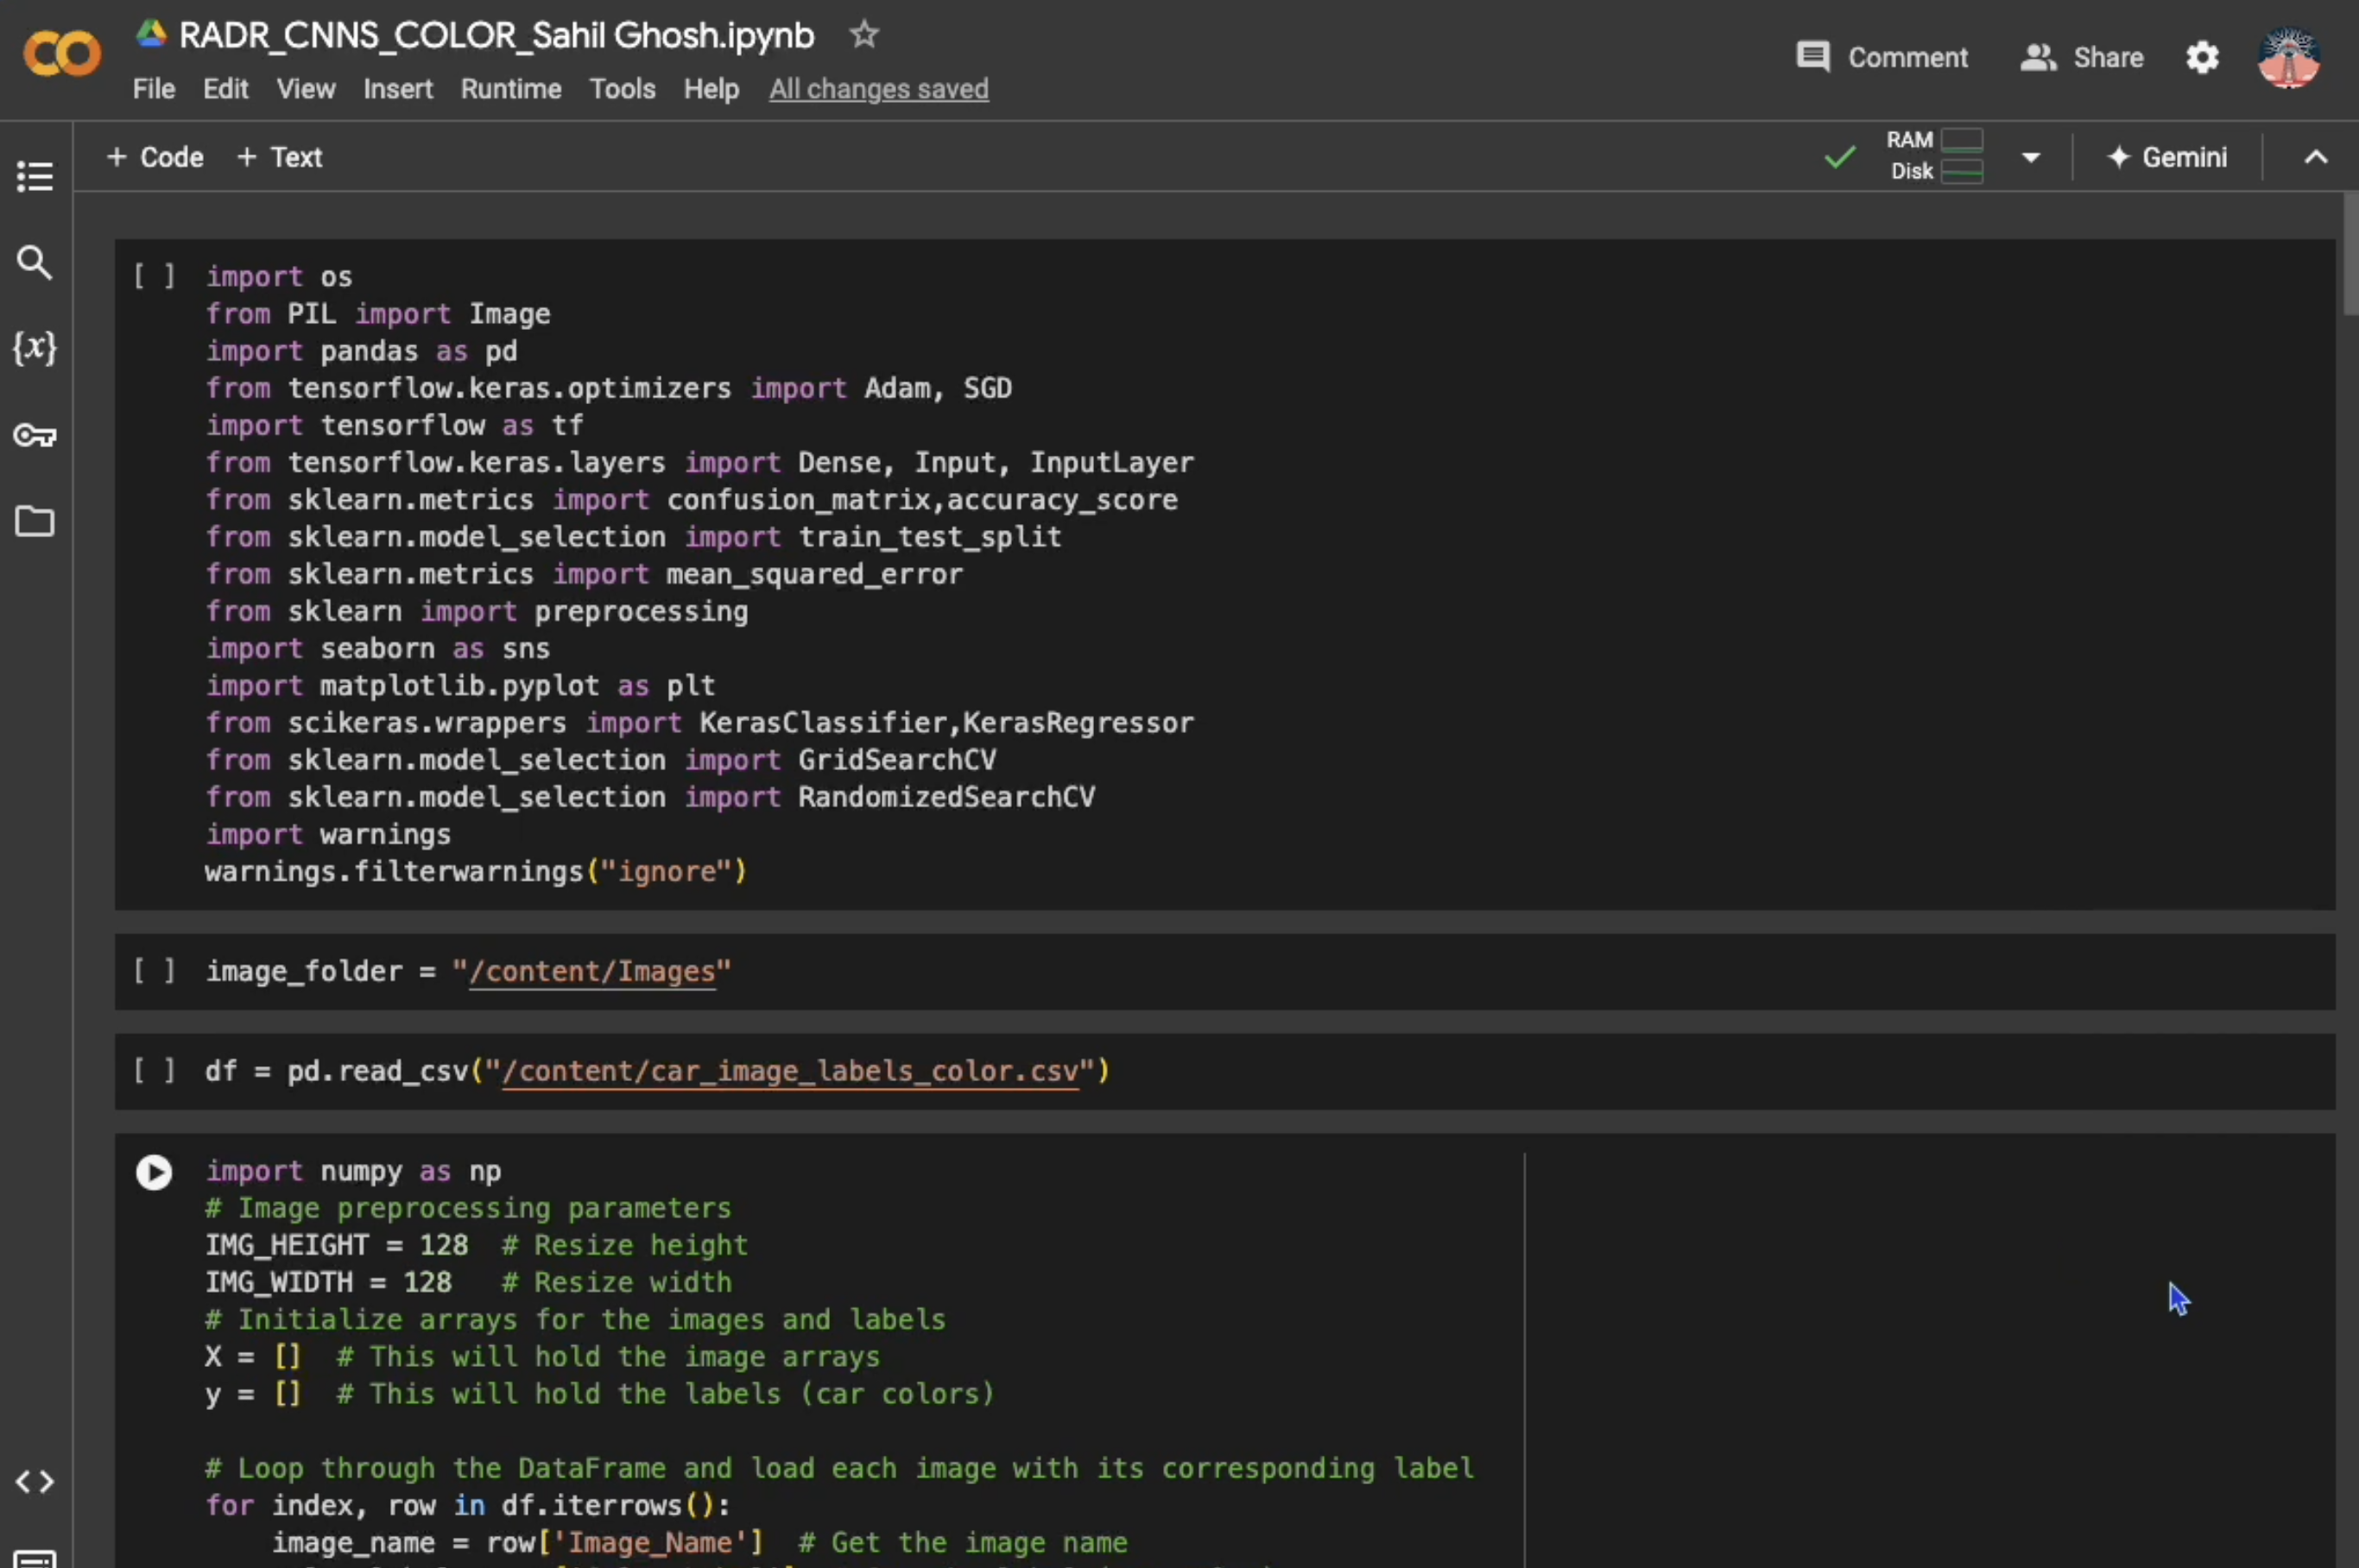Open the Gemini assistant
2359x1568 pixels.
click(x=2167, y=157)
